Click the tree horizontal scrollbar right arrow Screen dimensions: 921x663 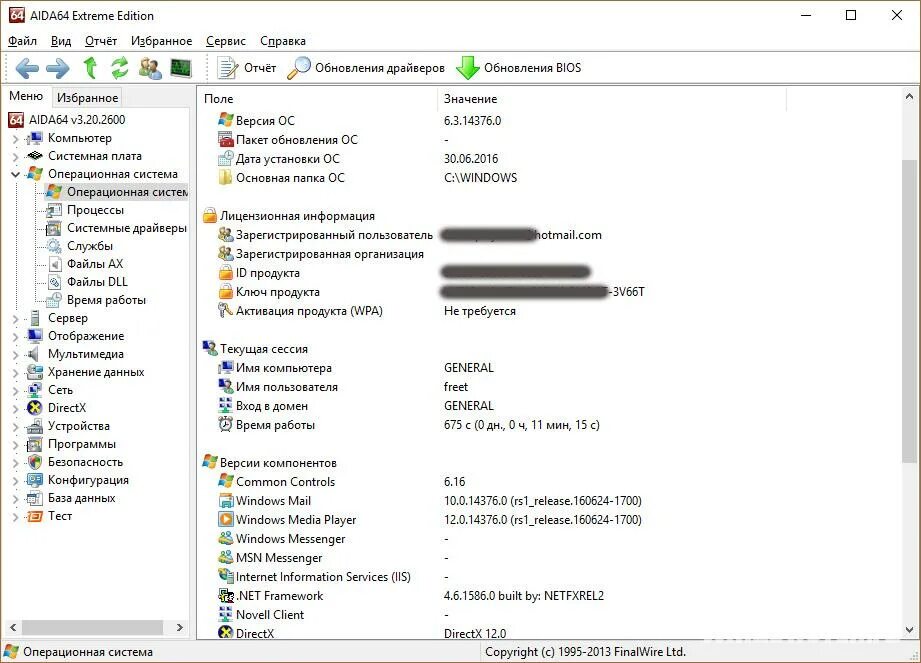180,628
